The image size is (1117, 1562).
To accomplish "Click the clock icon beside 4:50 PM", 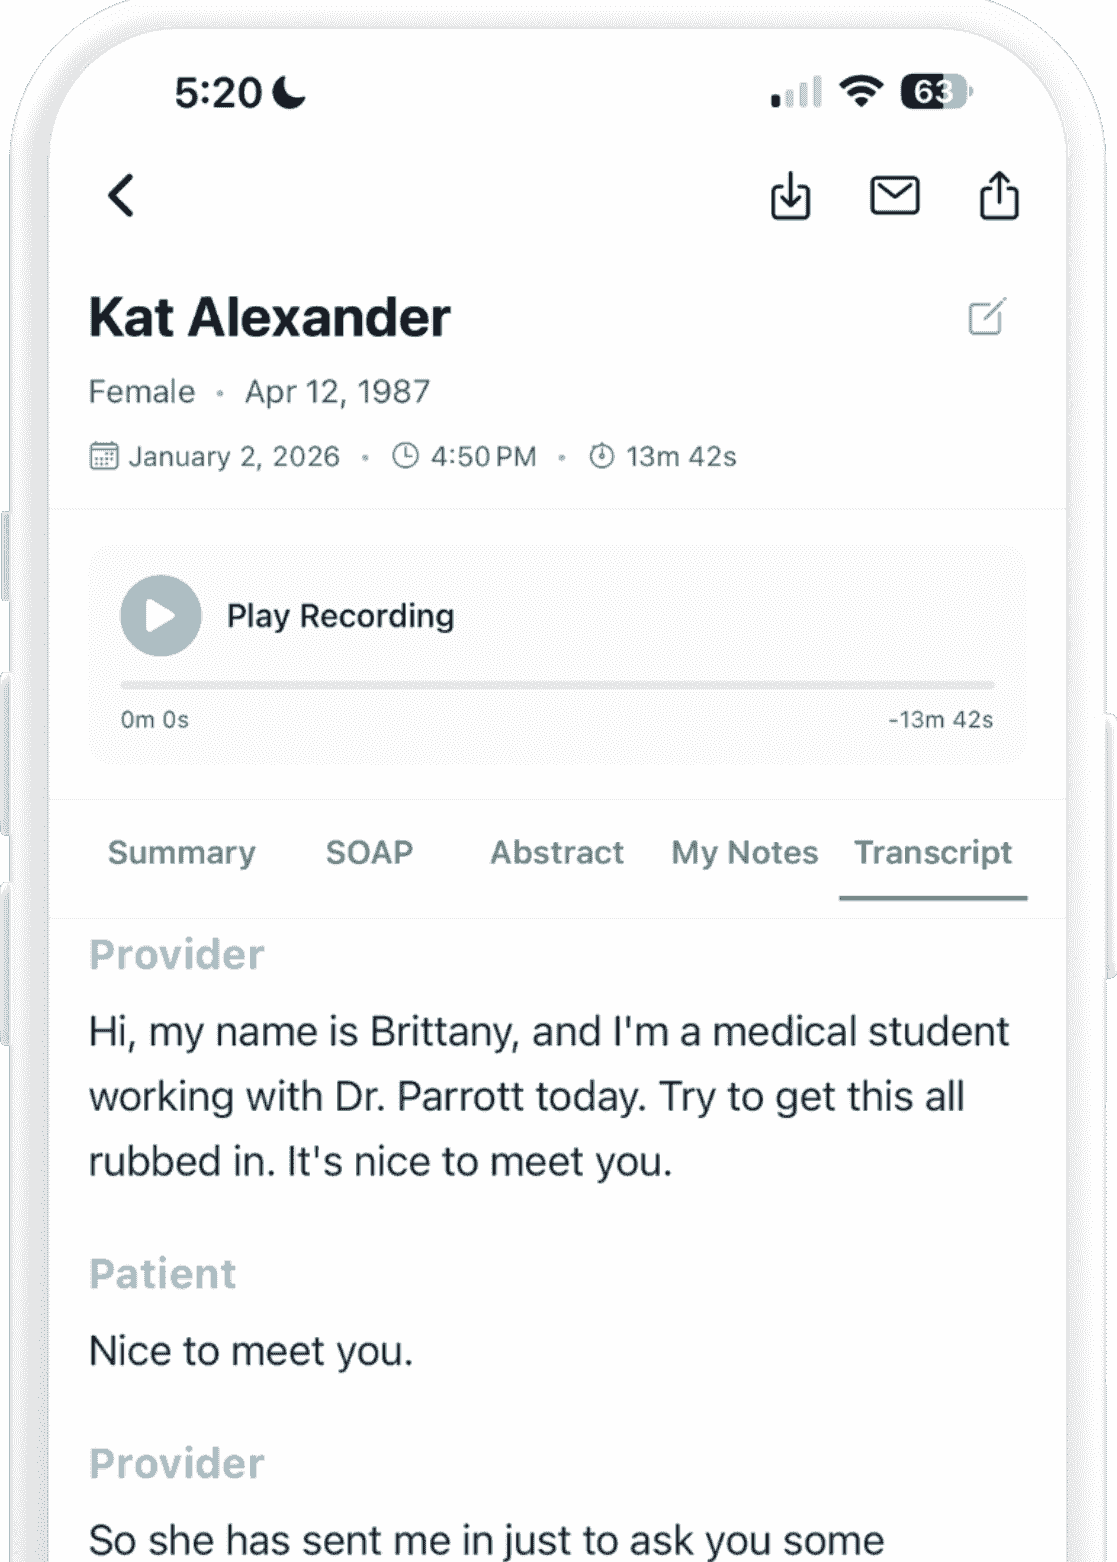I will (x=405, y=456).
